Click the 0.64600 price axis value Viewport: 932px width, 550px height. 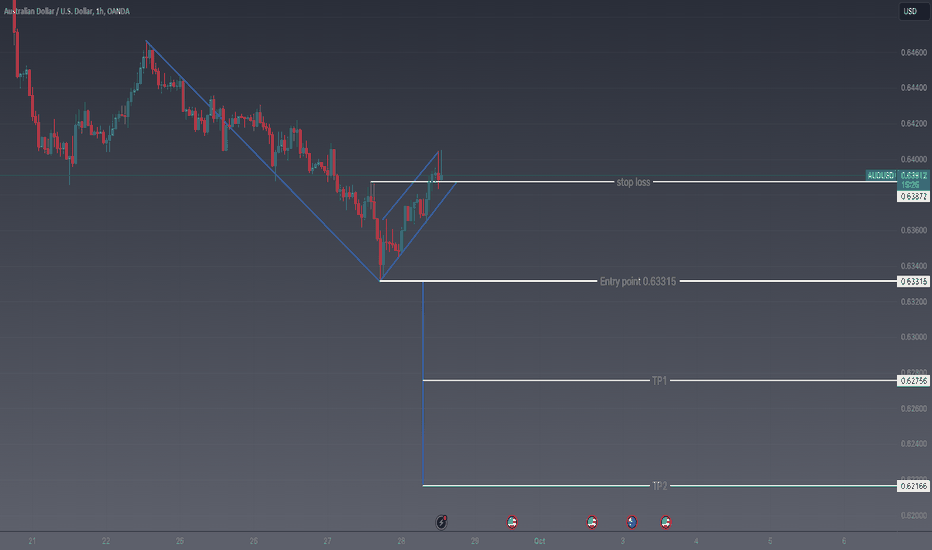point(914,52)
